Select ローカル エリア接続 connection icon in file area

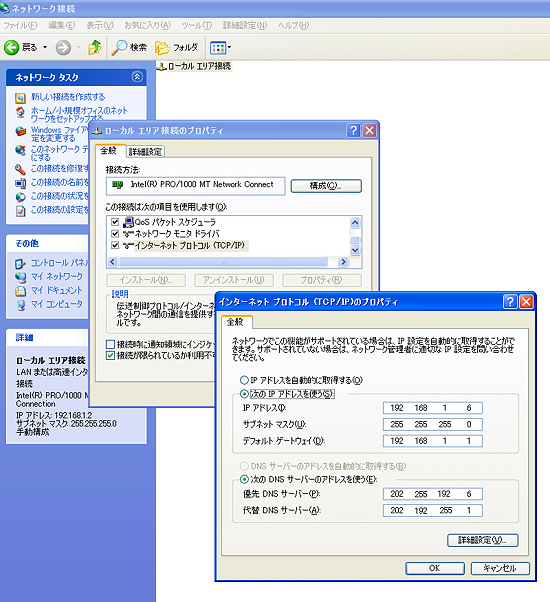162,67
